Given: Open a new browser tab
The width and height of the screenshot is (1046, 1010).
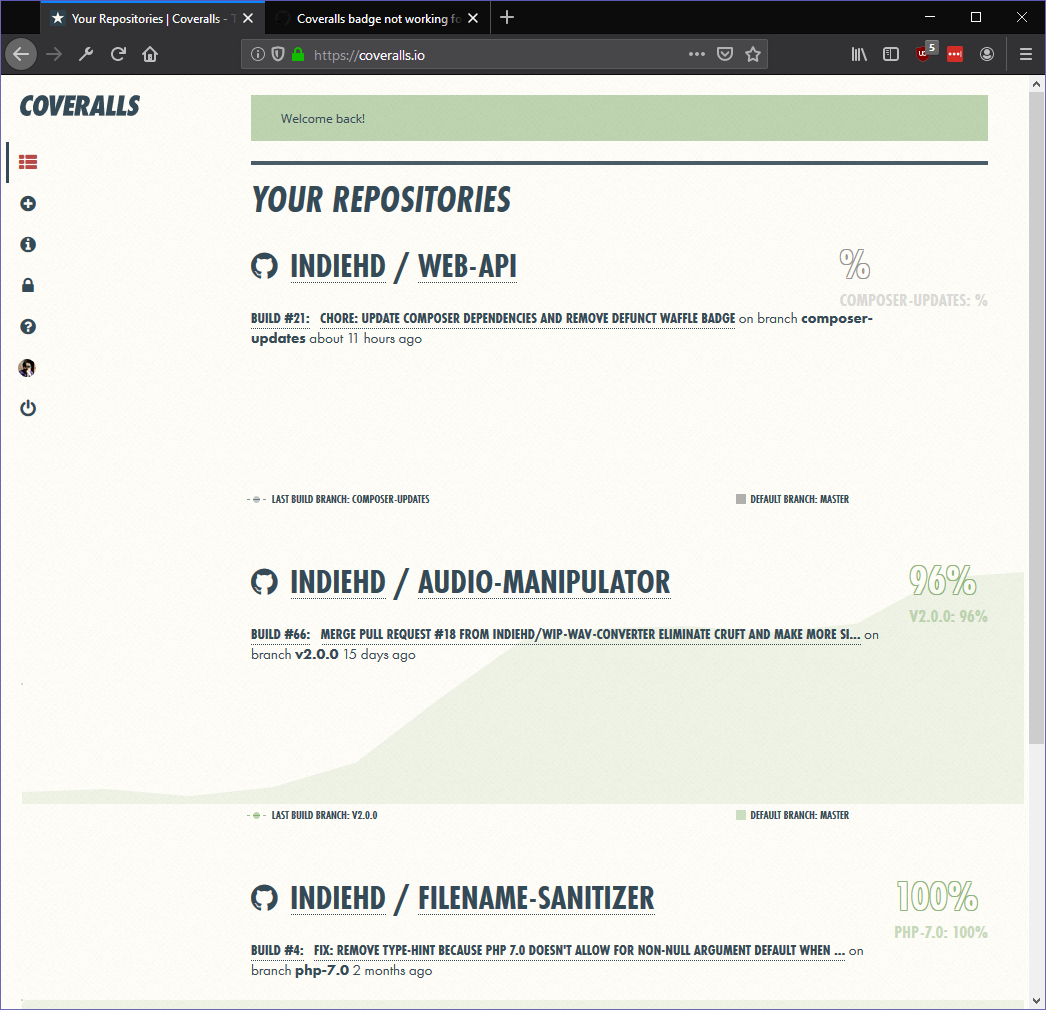Looking at the screenshot, I should 507,18.
